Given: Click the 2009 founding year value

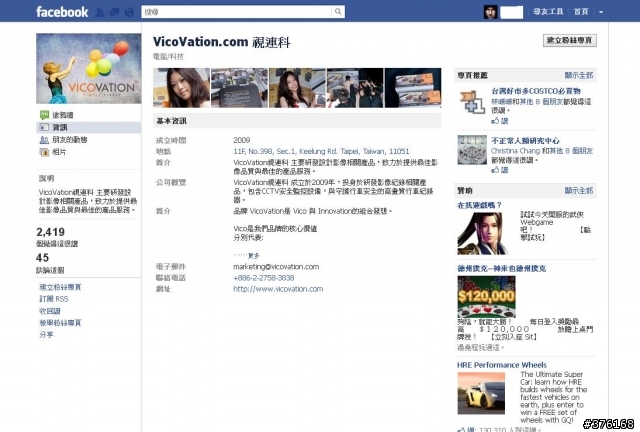Looking at the screenshot, I should click(242, 140).
